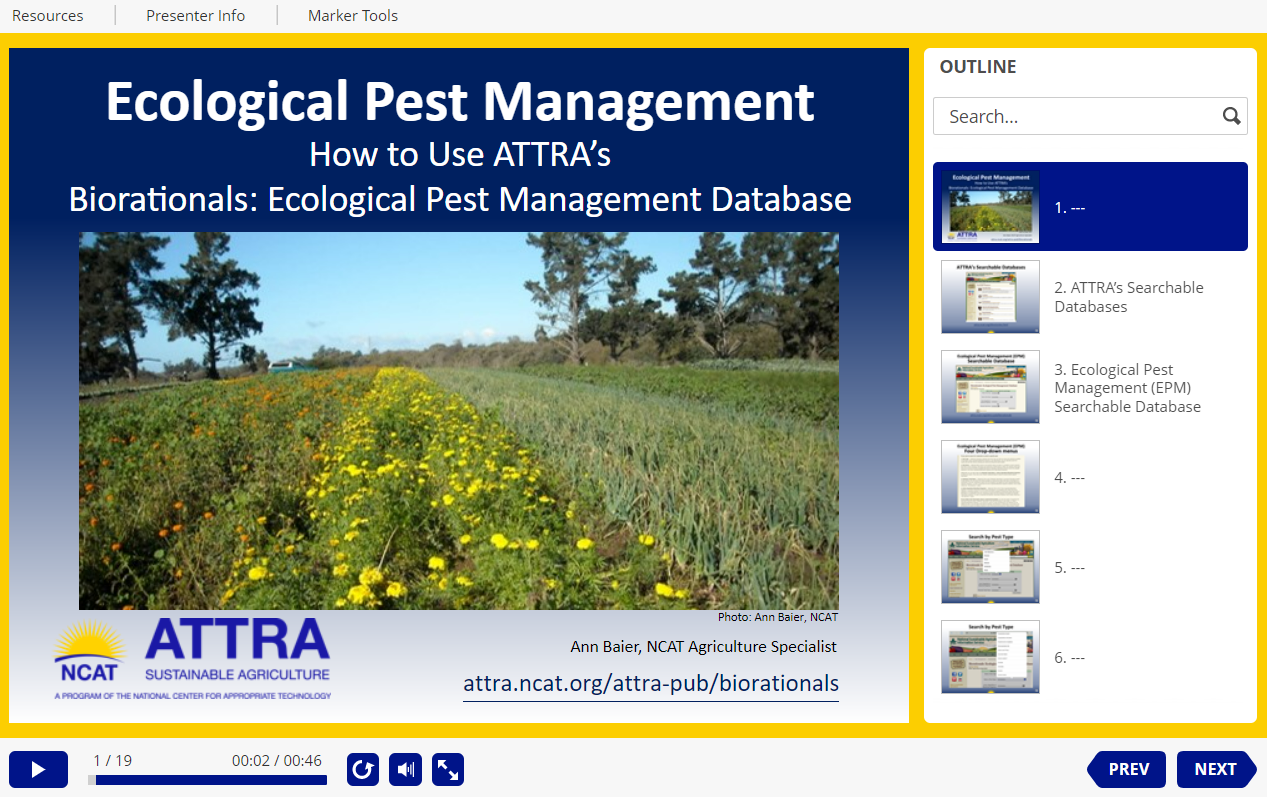Open Marker Tools menu

pos(353,15)
